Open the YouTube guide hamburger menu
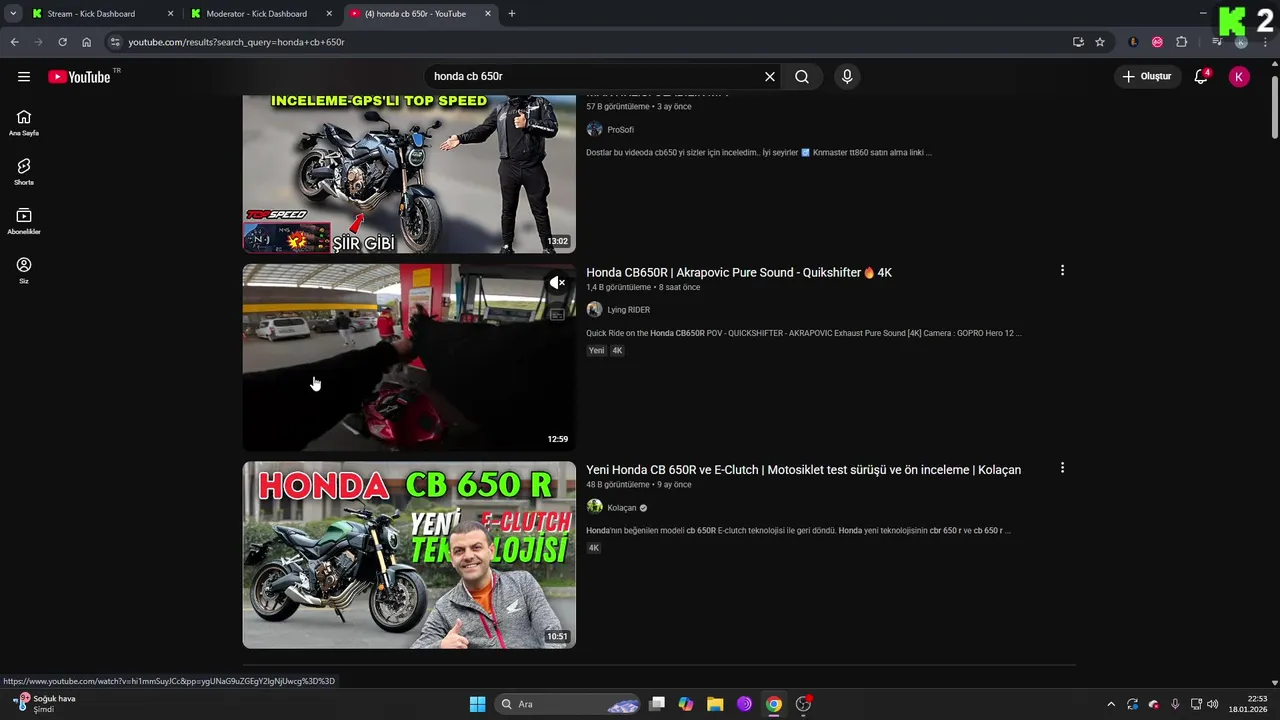 24,77
